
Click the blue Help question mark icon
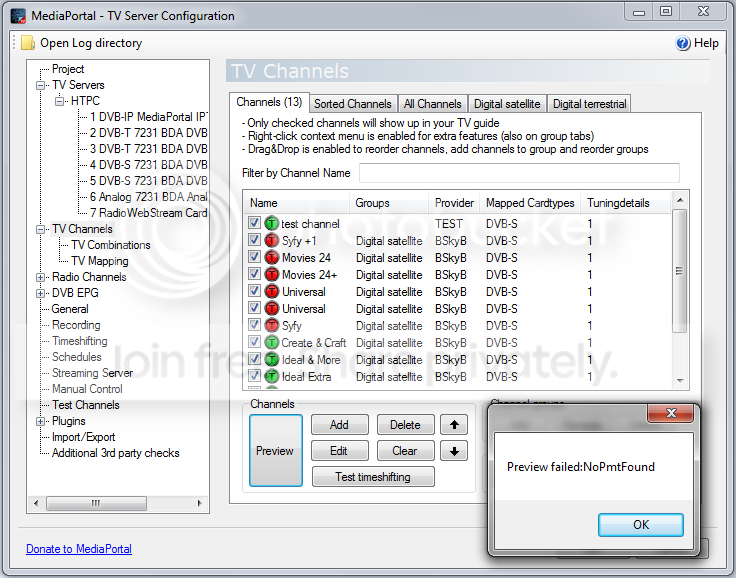coord(683,43)
